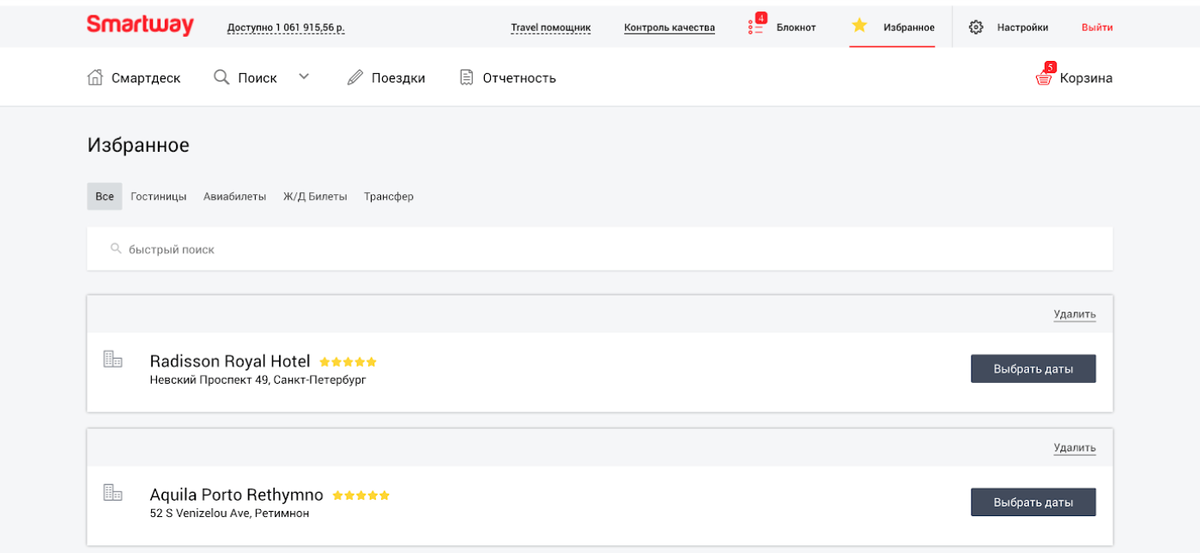Switch to the Авиабилеты tab

tap(235, 197)
